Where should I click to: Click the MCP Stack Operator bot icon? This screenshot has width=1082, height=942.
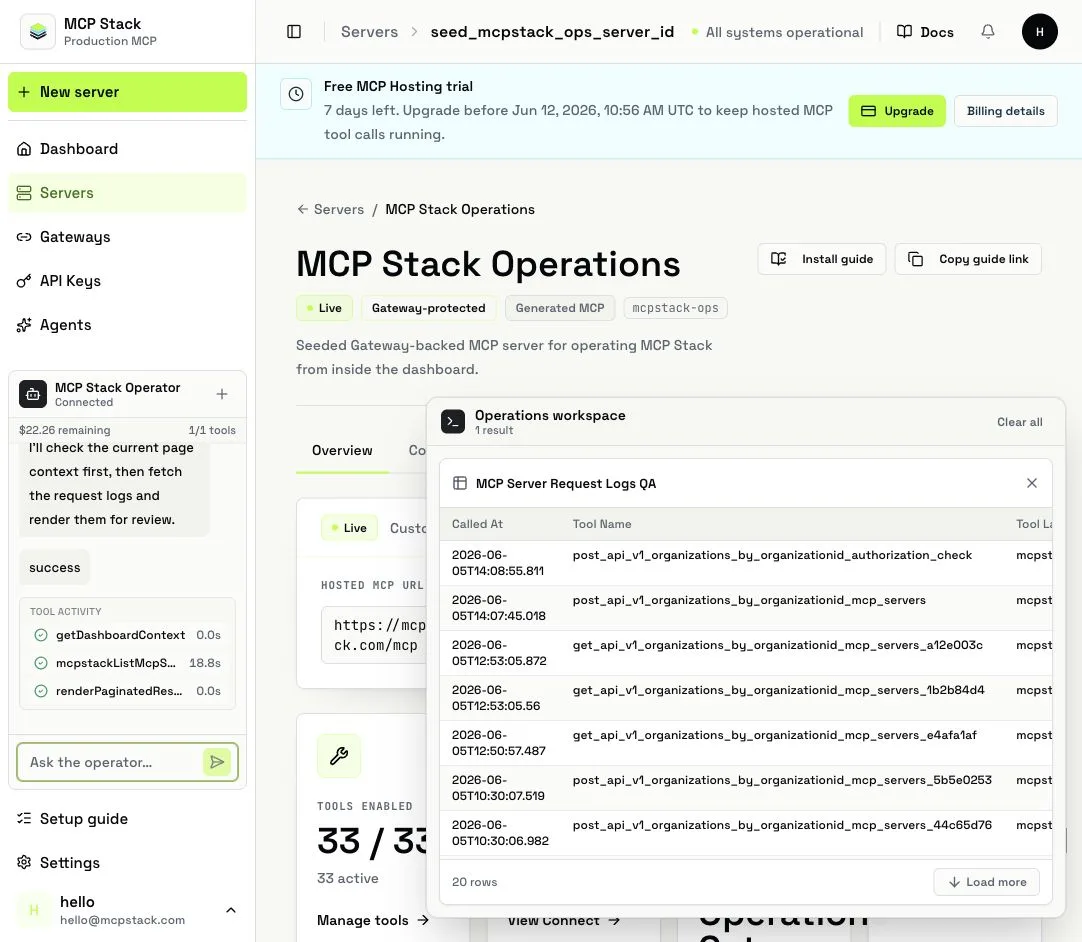(x=33, y=394)
